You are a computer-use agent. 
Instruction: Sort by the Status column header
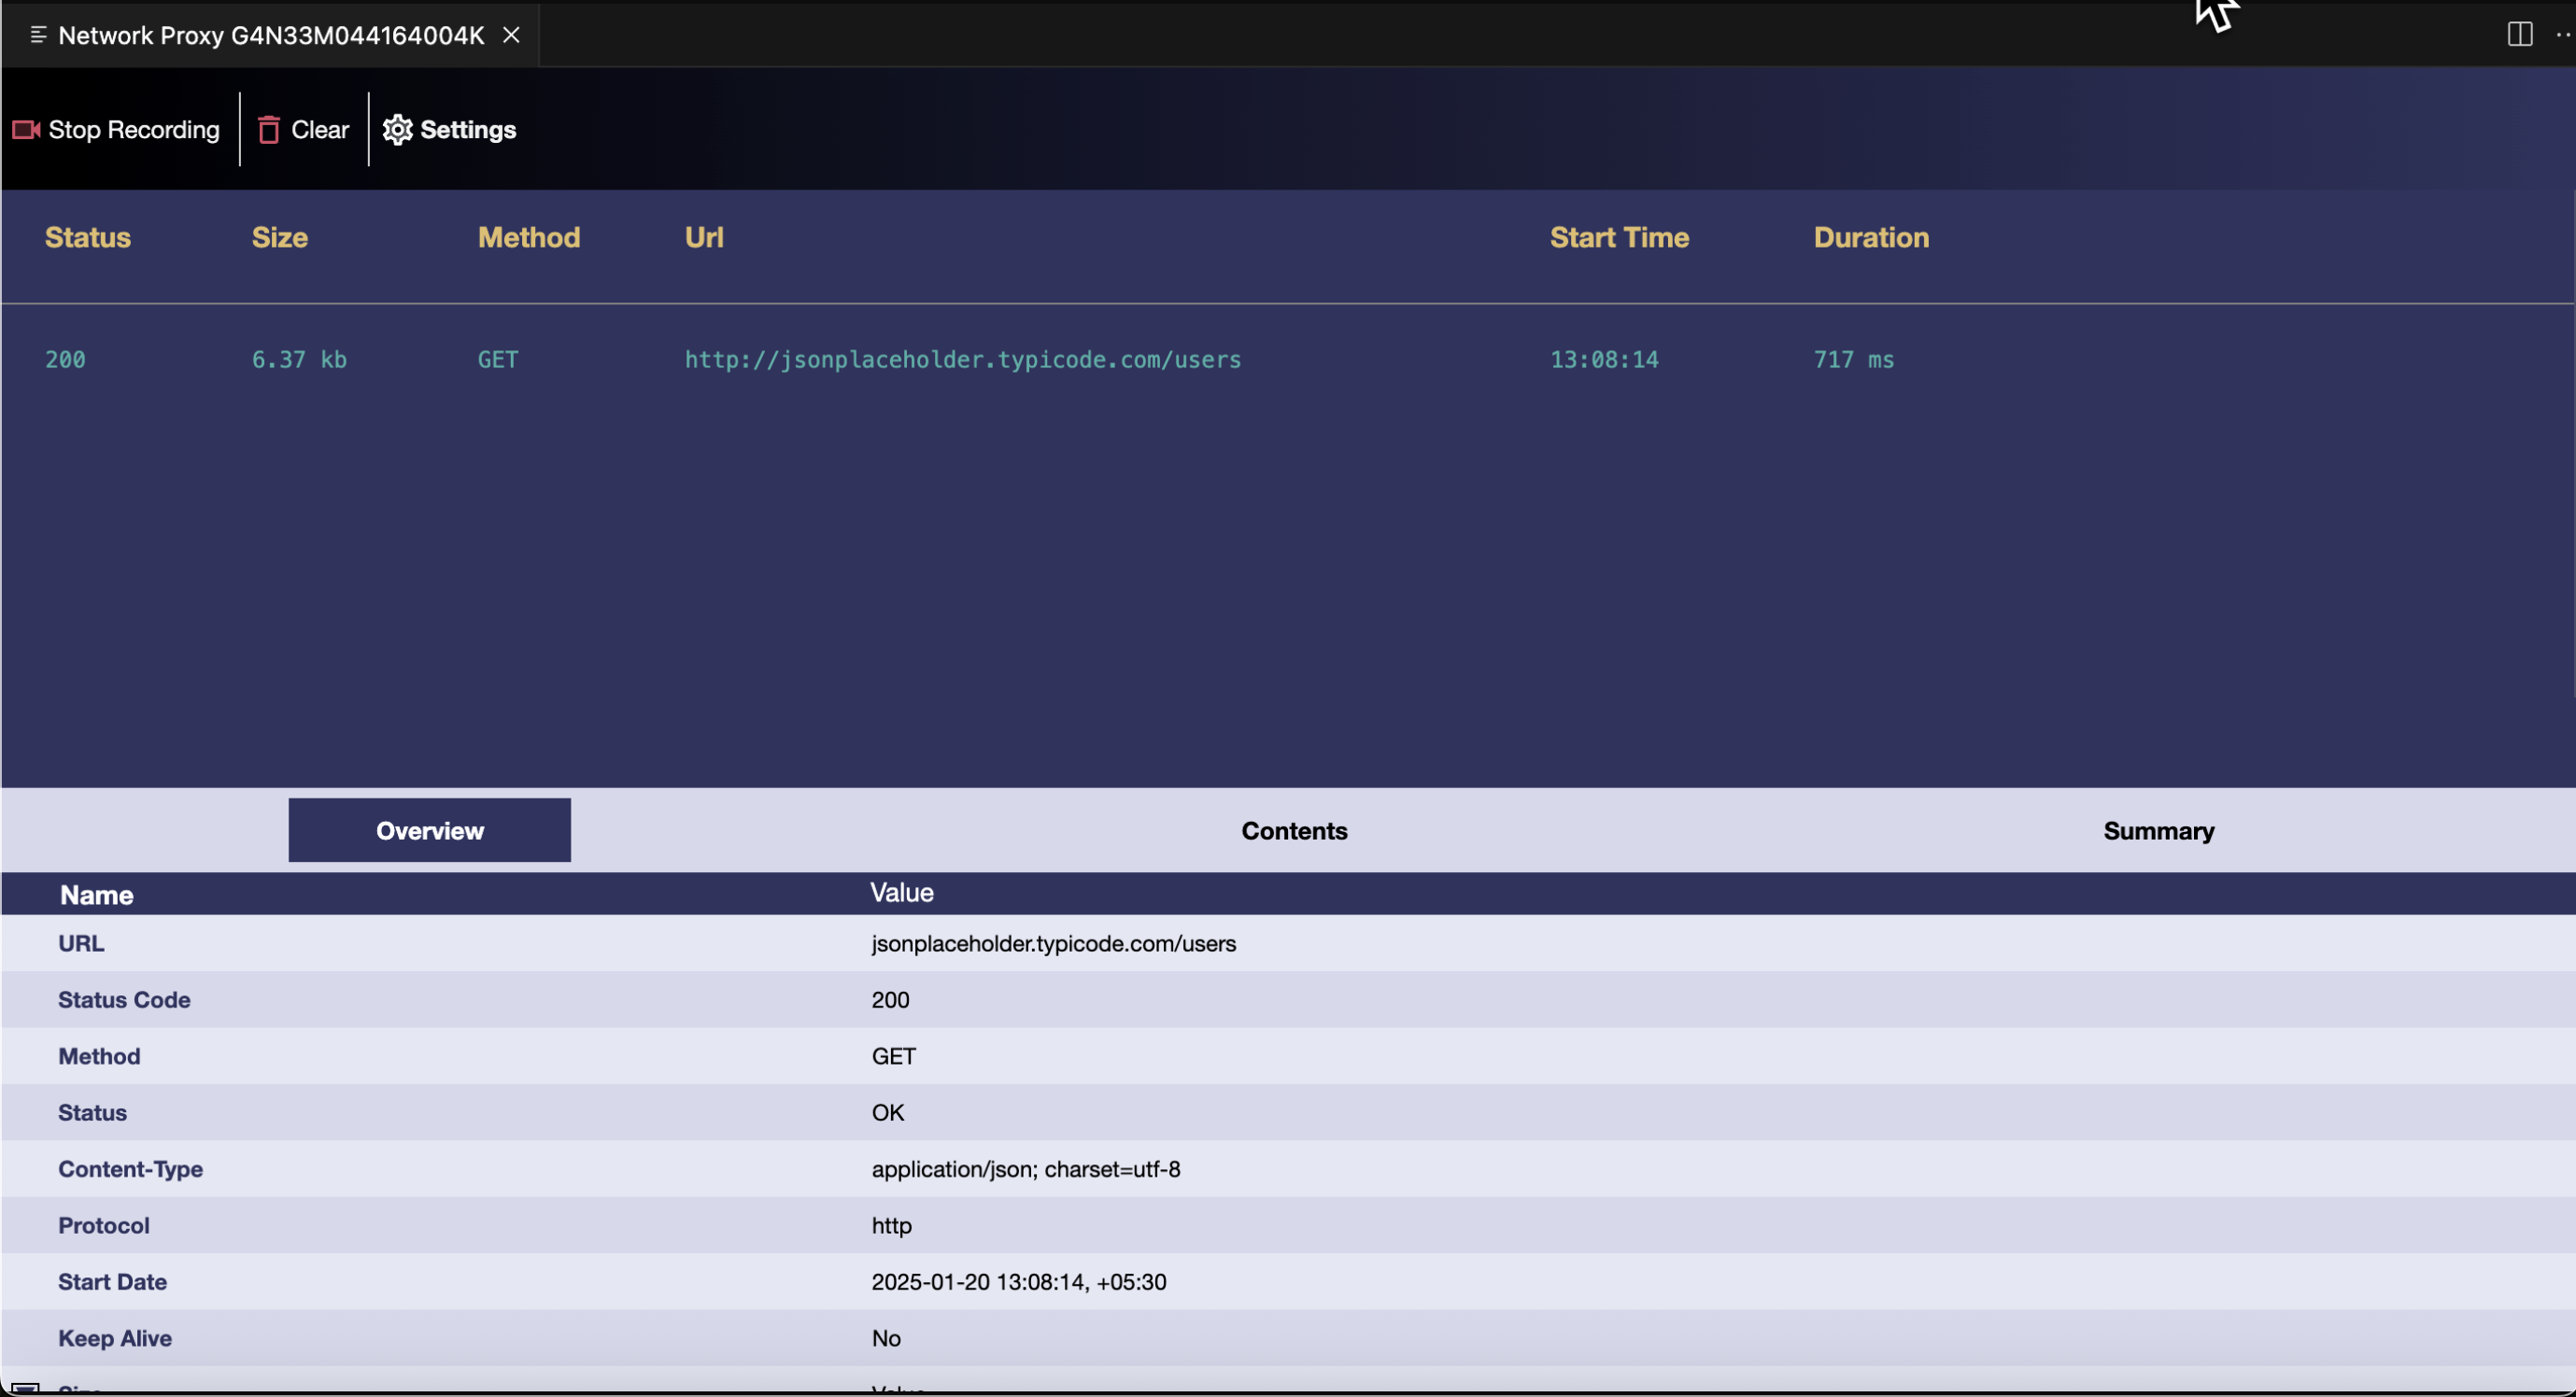88,238
